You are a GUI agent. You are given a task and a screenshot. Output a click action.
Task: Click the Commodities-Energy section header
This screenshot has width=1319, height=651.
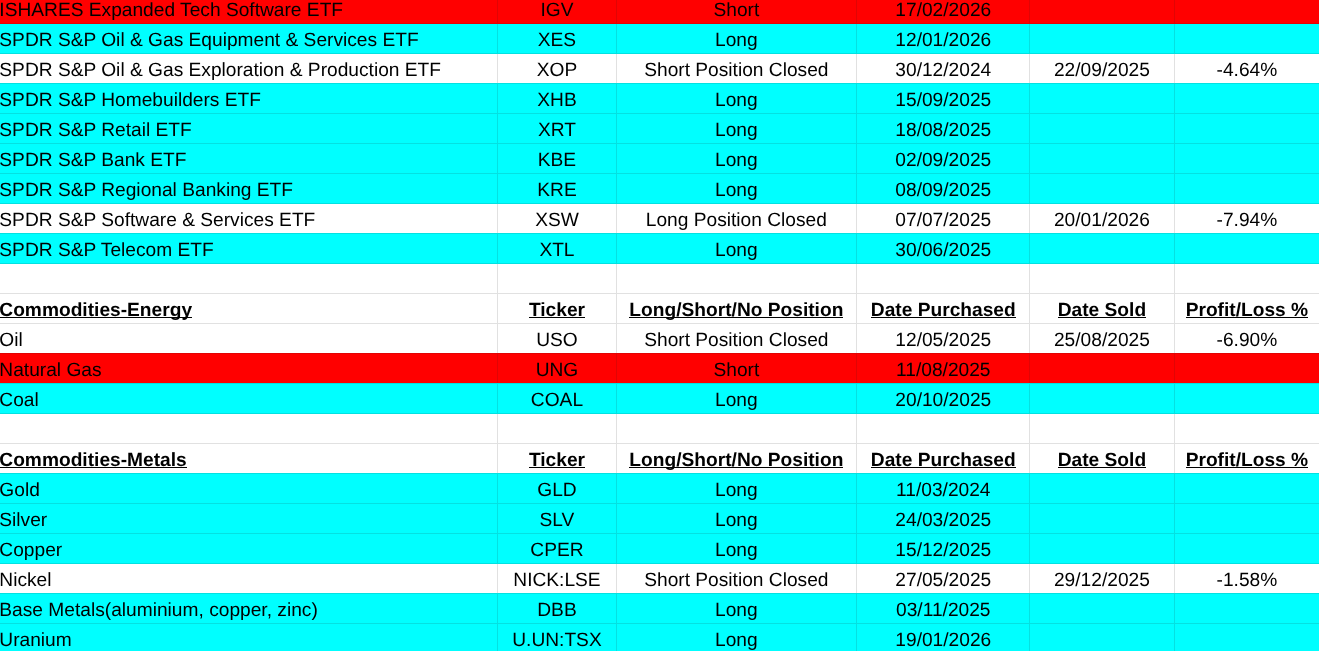(x=96, y=309)
